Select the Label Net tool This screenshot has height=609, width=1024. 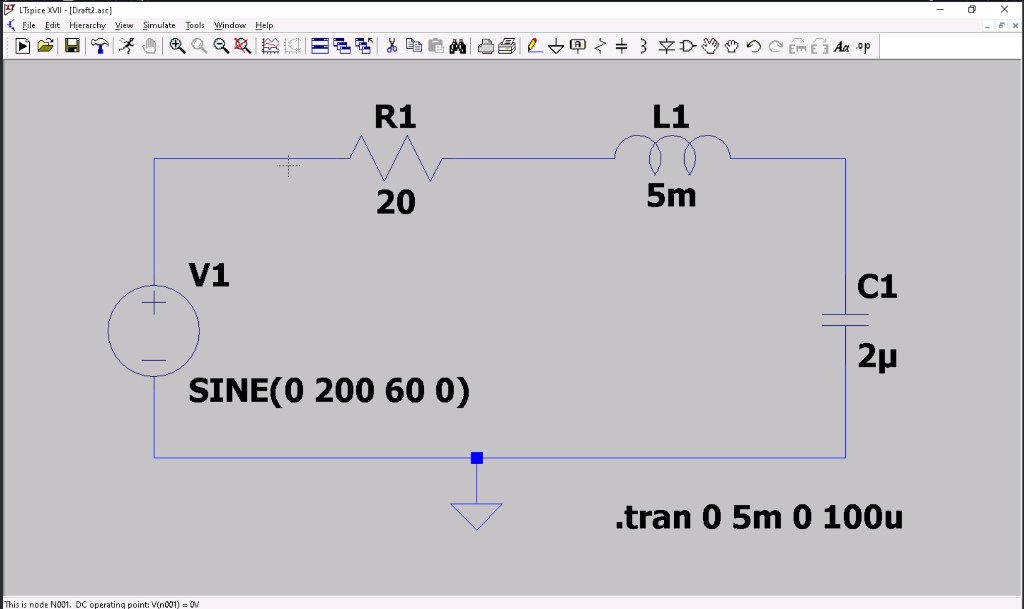[579, 45]
